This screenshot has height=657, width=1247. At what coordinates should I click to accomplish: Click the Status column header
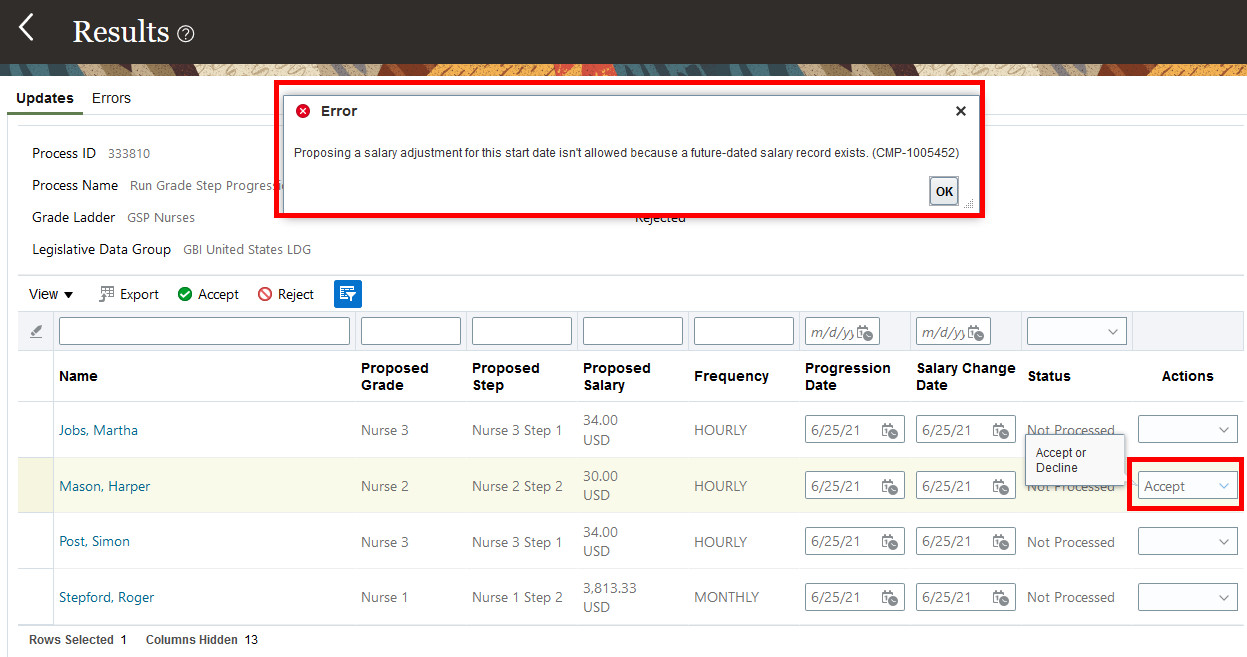click(1049, 376)
